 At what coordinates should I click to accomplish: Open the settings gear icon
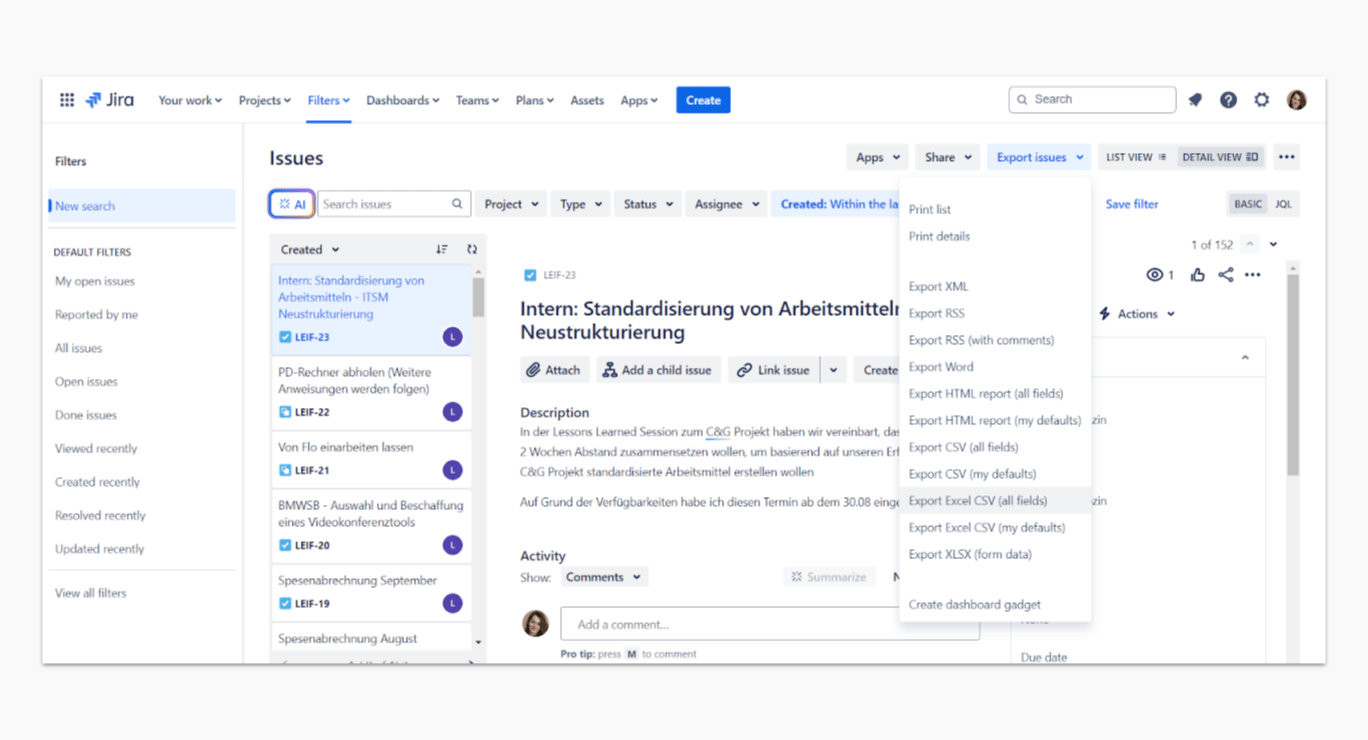1262,100
